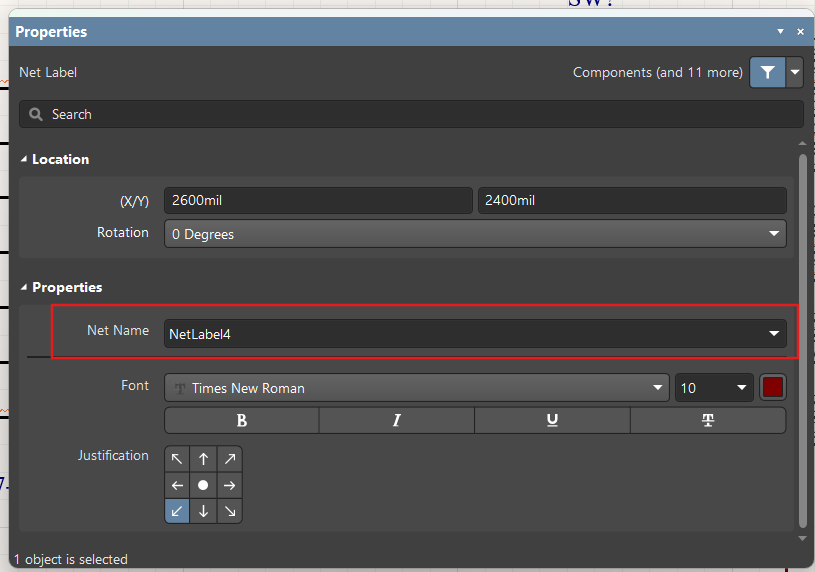The image size is (815, 572).
Task: Click the Search input field
Action: [411, 114]
